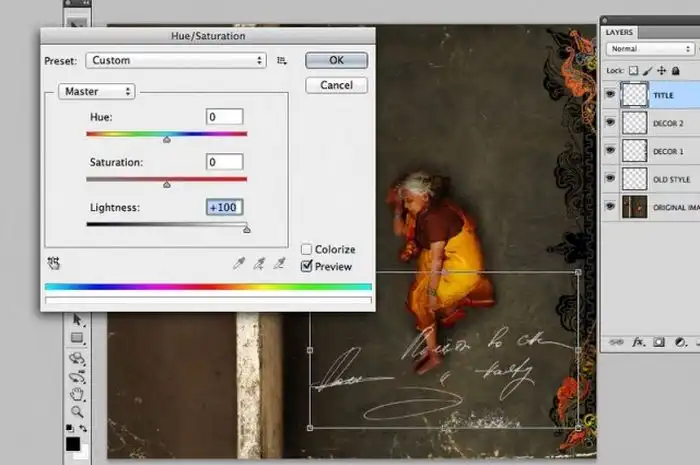Pick the Subtract from Sample eyedropper

pyautogui.click(x=279, y=264)
